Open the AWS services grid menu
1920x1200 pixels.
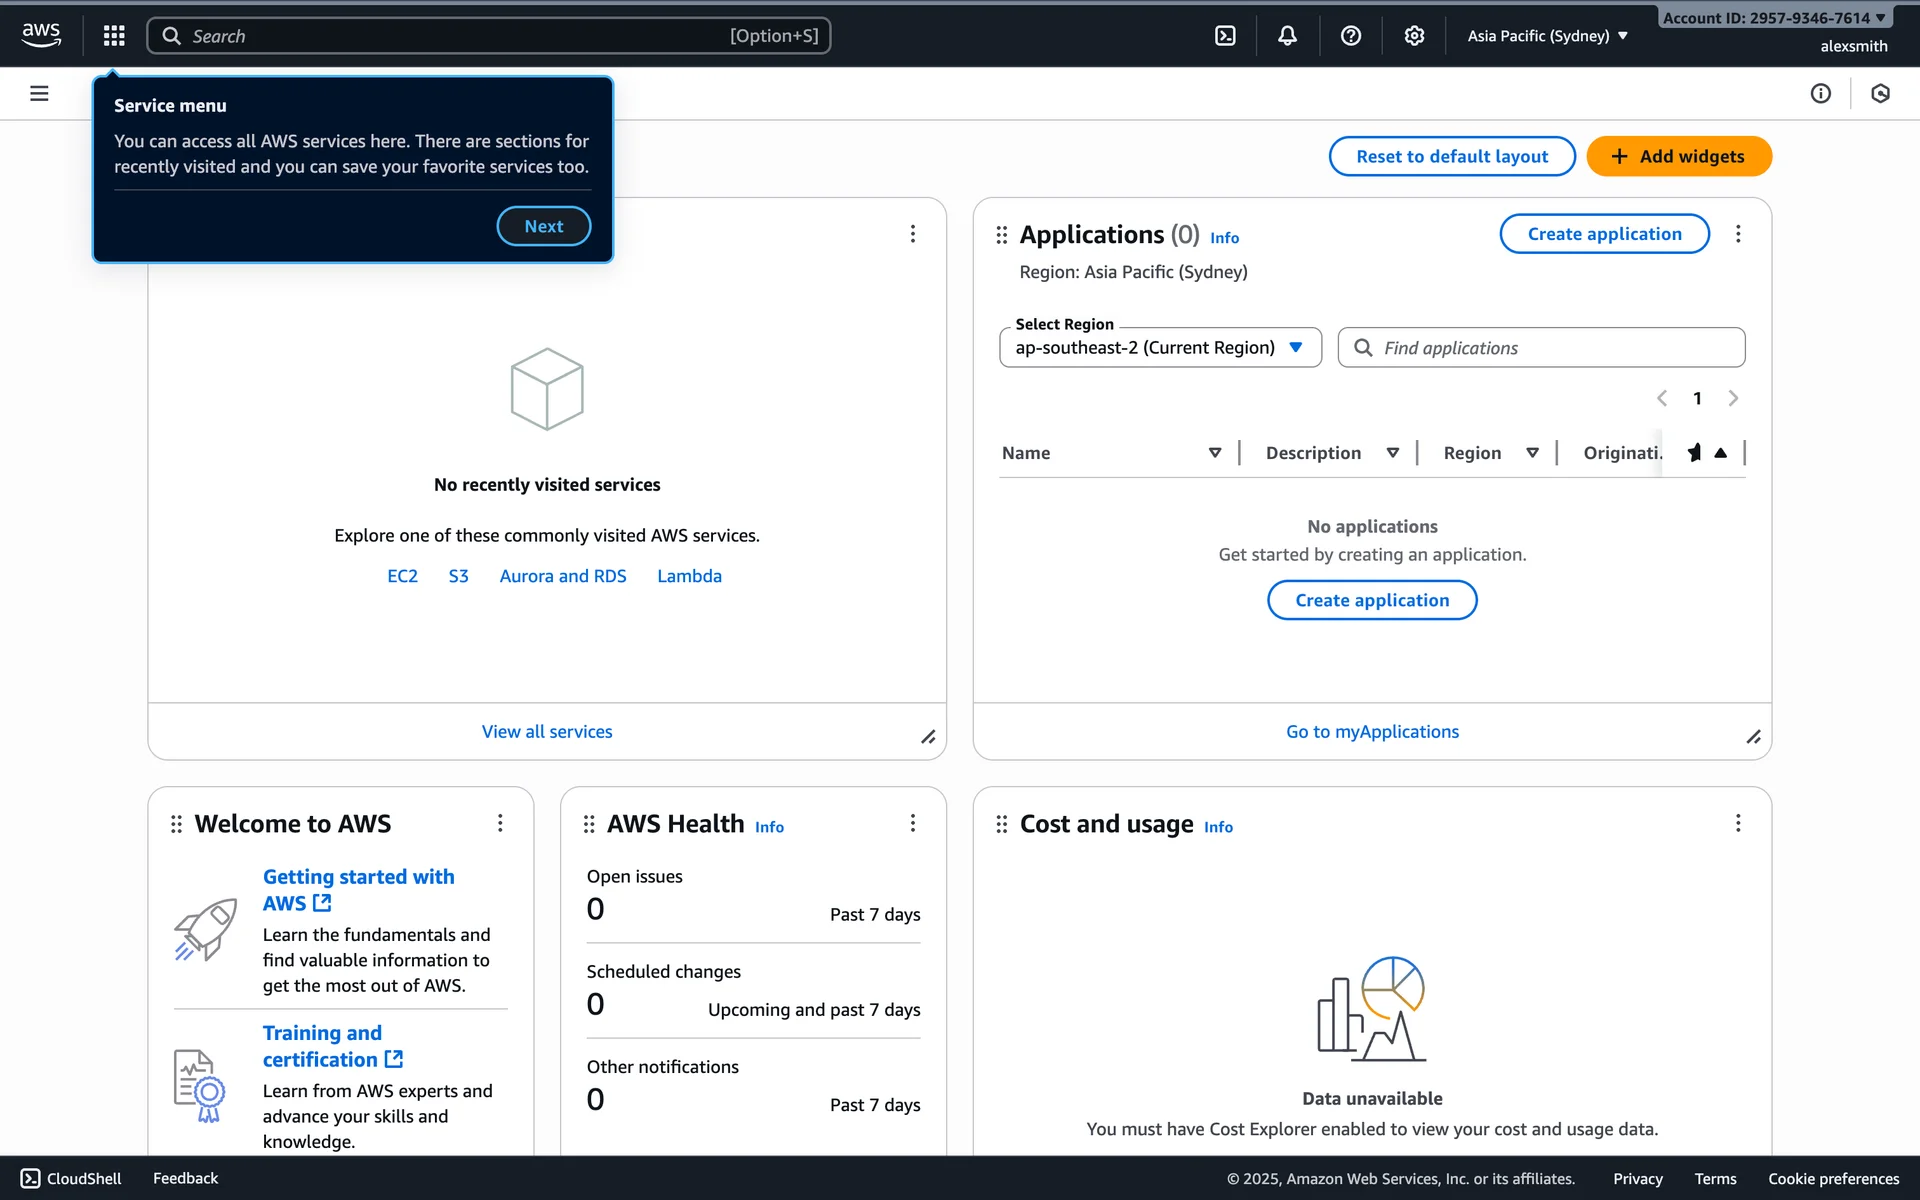tap(114, 36)
